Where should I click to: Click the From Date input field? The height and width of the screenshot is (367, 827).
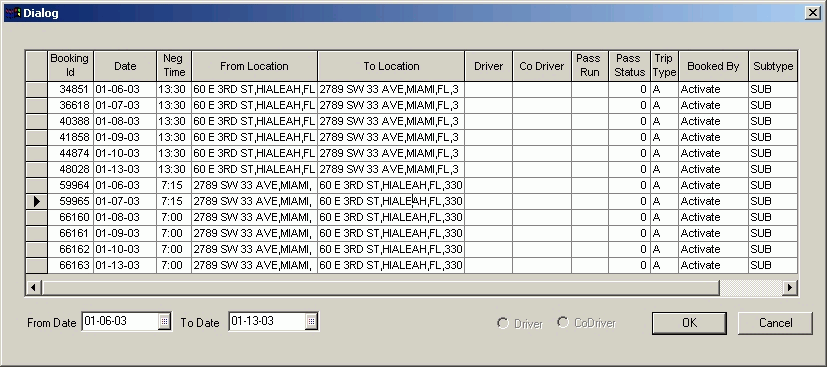click(120, 321)
